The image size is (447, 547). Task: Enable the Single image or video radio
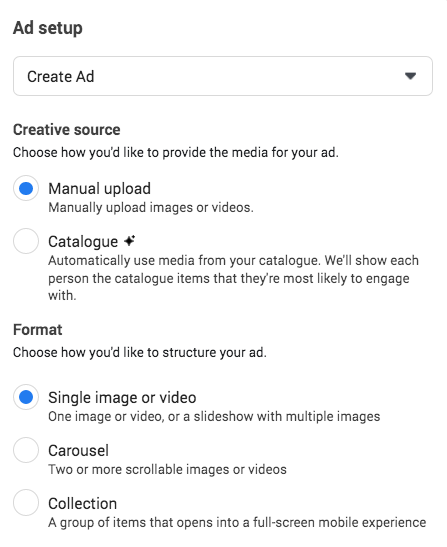coord(26,397)
